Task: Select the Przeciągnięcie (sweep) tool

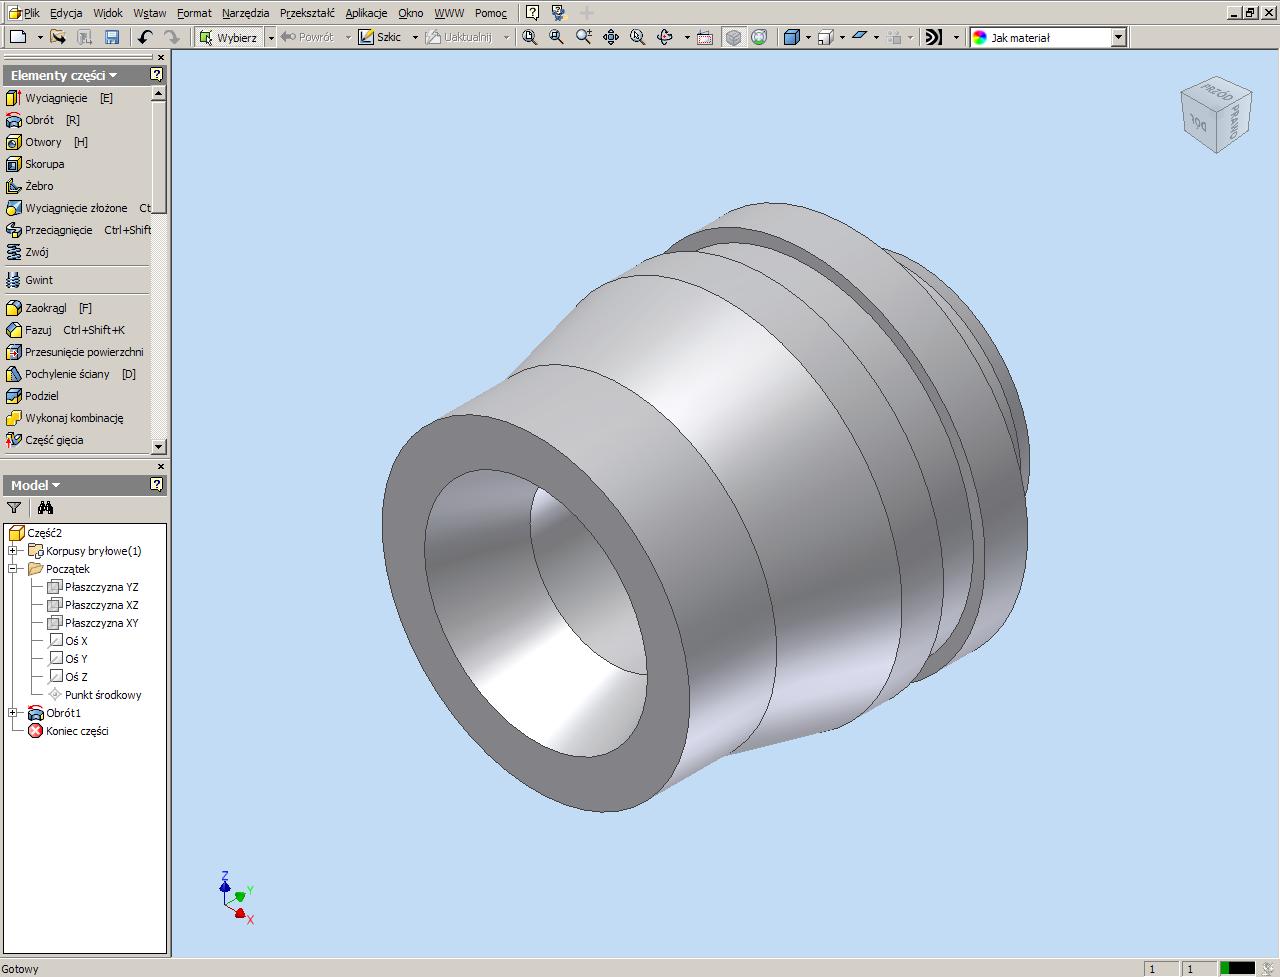Action: [x=77, y=230]
